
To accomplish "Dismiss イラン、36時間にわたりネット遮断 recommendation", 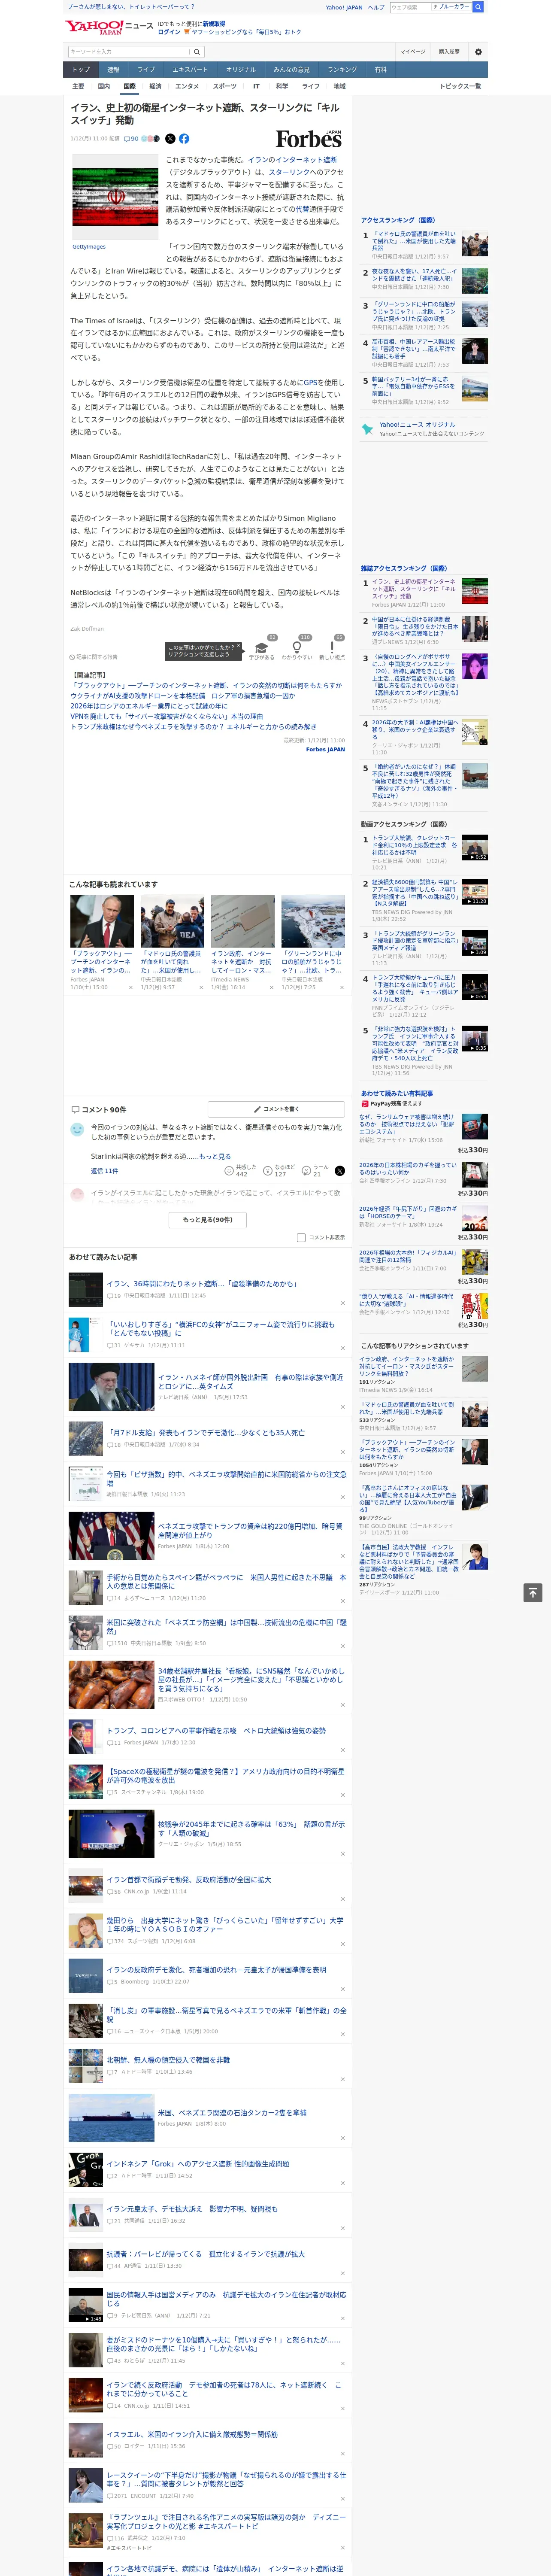I will (x=343, y=1304).
